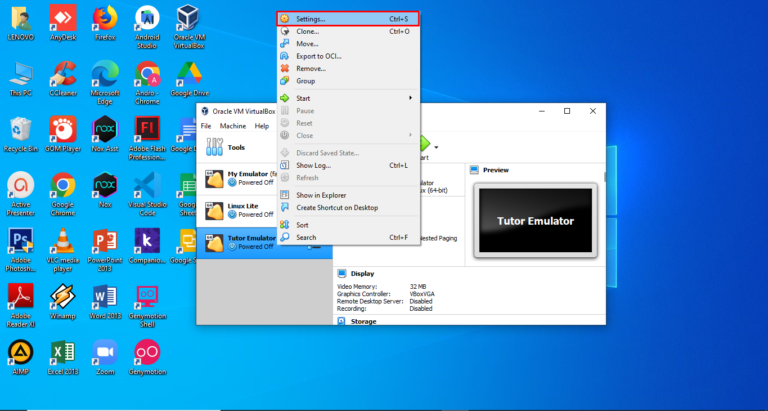Select the My Emulator virtual machine
This screenshot has width=768, height=411.
pyautogui.click(x=237, y=179)
